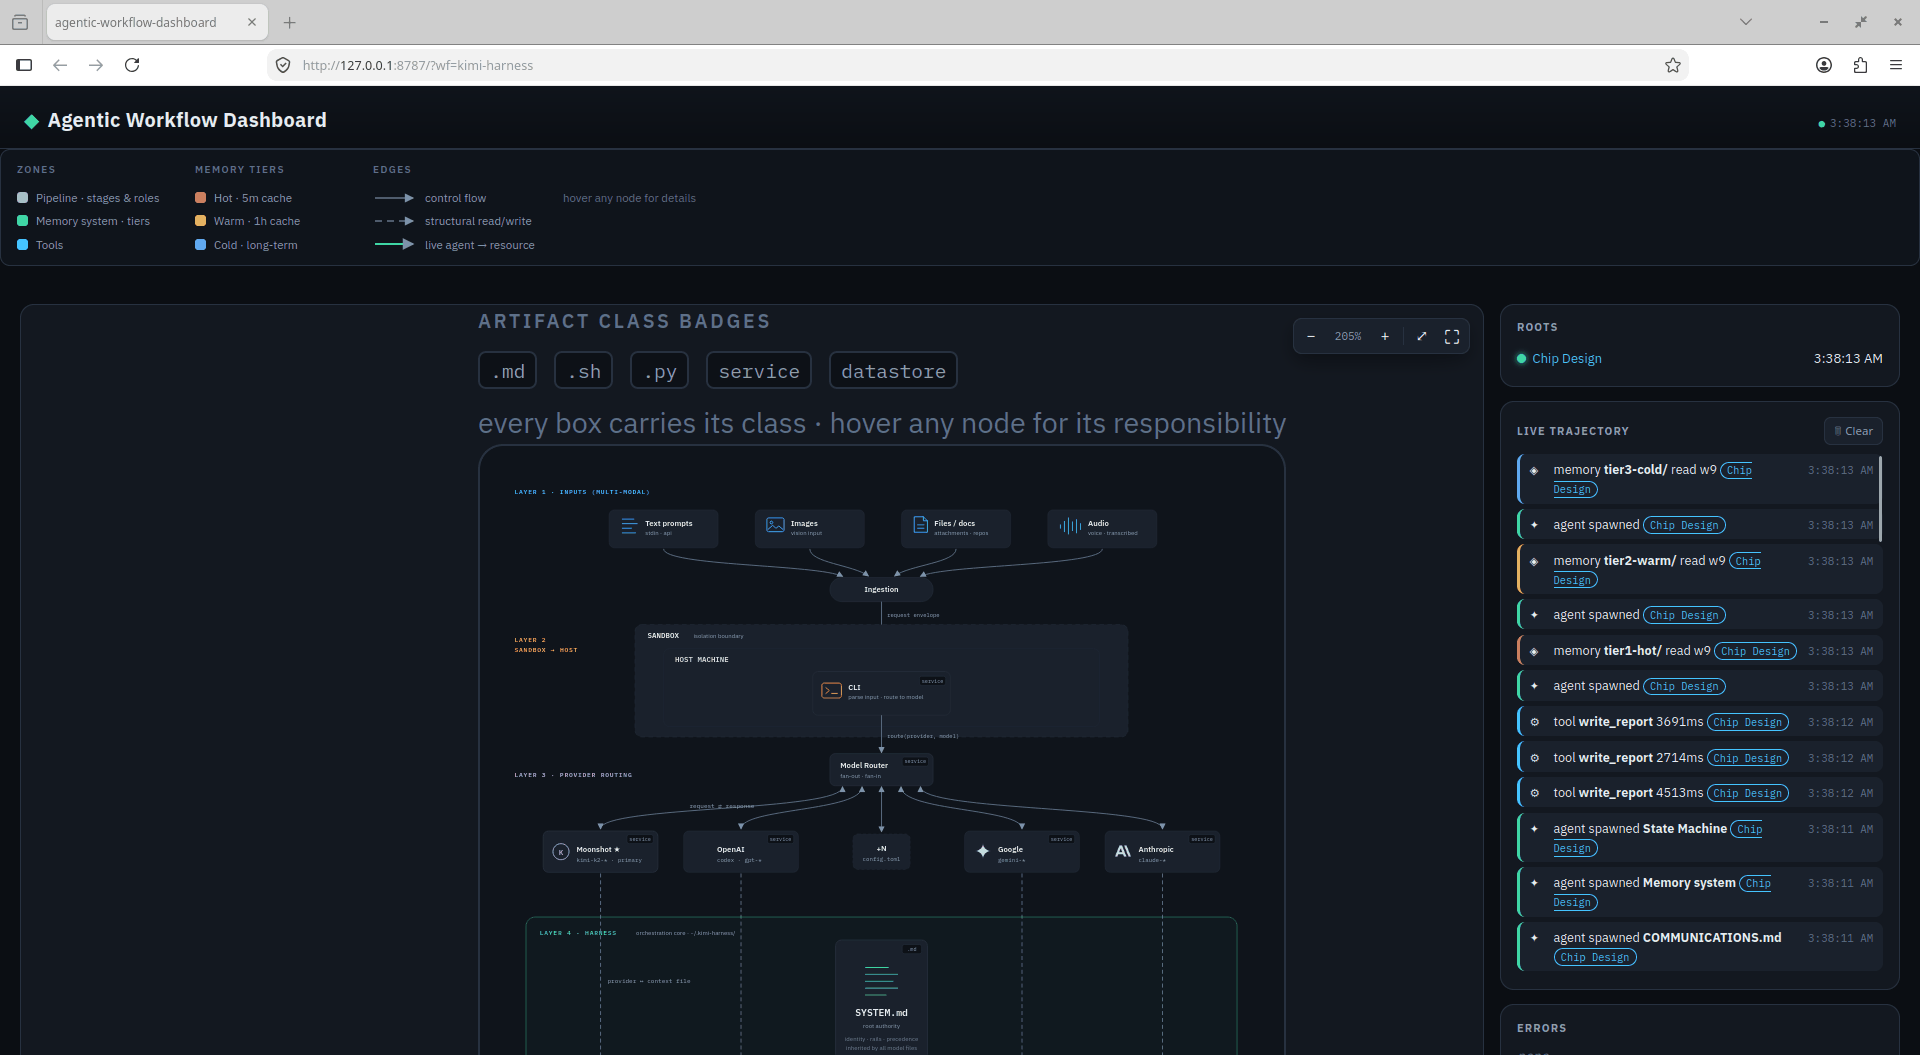The width and height of the screenshot is (1920, 1055).
Task: Click the service artifact class badge
Action: [759, 371]
